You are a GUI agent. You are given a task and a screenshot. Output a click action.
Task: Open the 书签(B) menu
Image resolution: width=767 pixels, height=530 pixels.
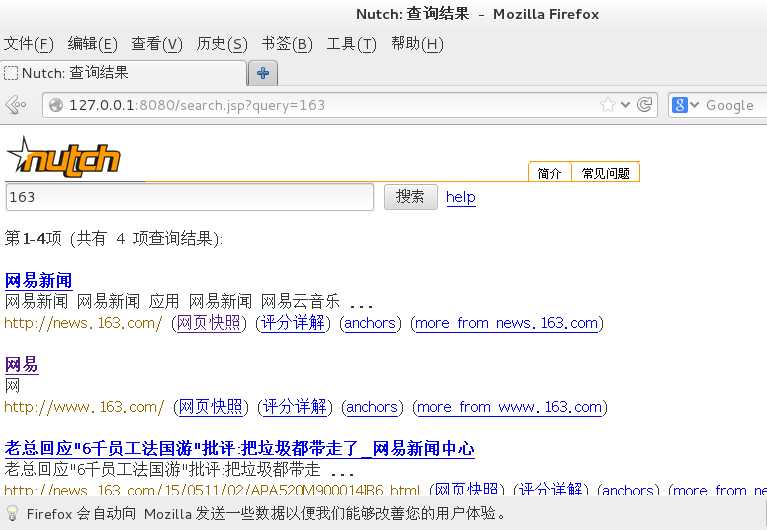point(287,44)
